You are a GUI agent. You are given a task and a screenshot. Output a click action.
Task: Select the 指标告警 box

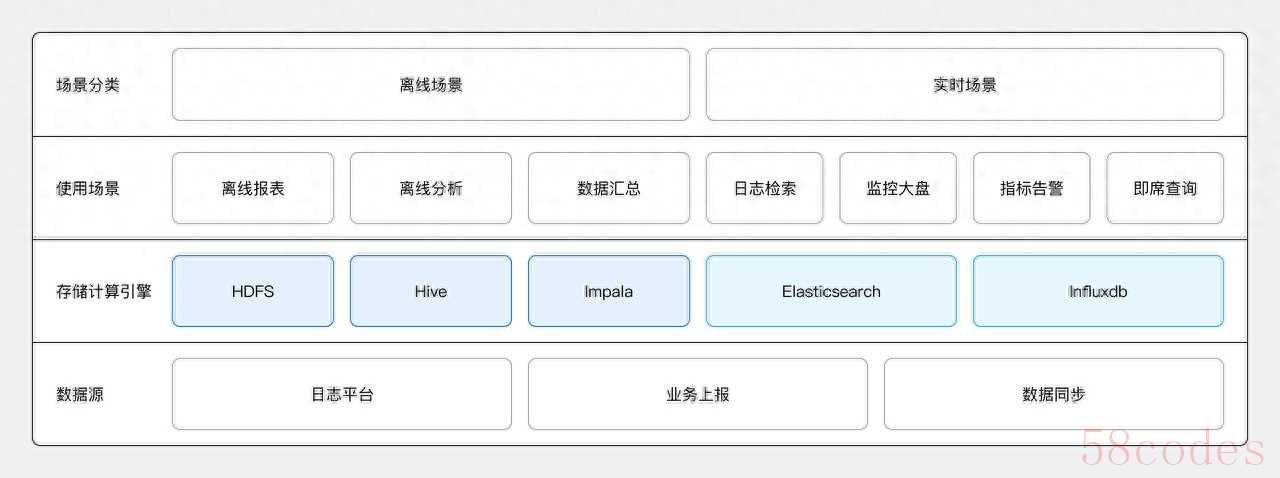click(1031, 188)
